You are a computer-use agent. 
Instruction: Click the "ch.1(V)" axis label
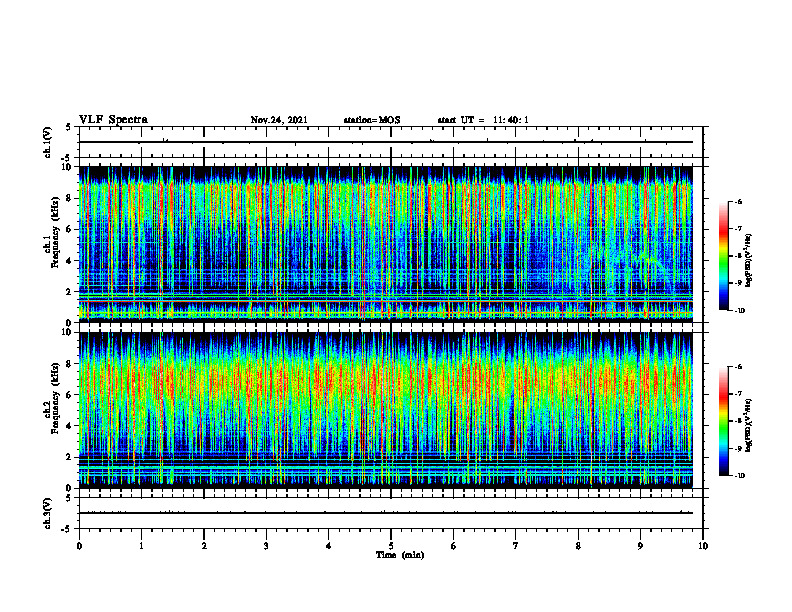(x=48, y=142)
